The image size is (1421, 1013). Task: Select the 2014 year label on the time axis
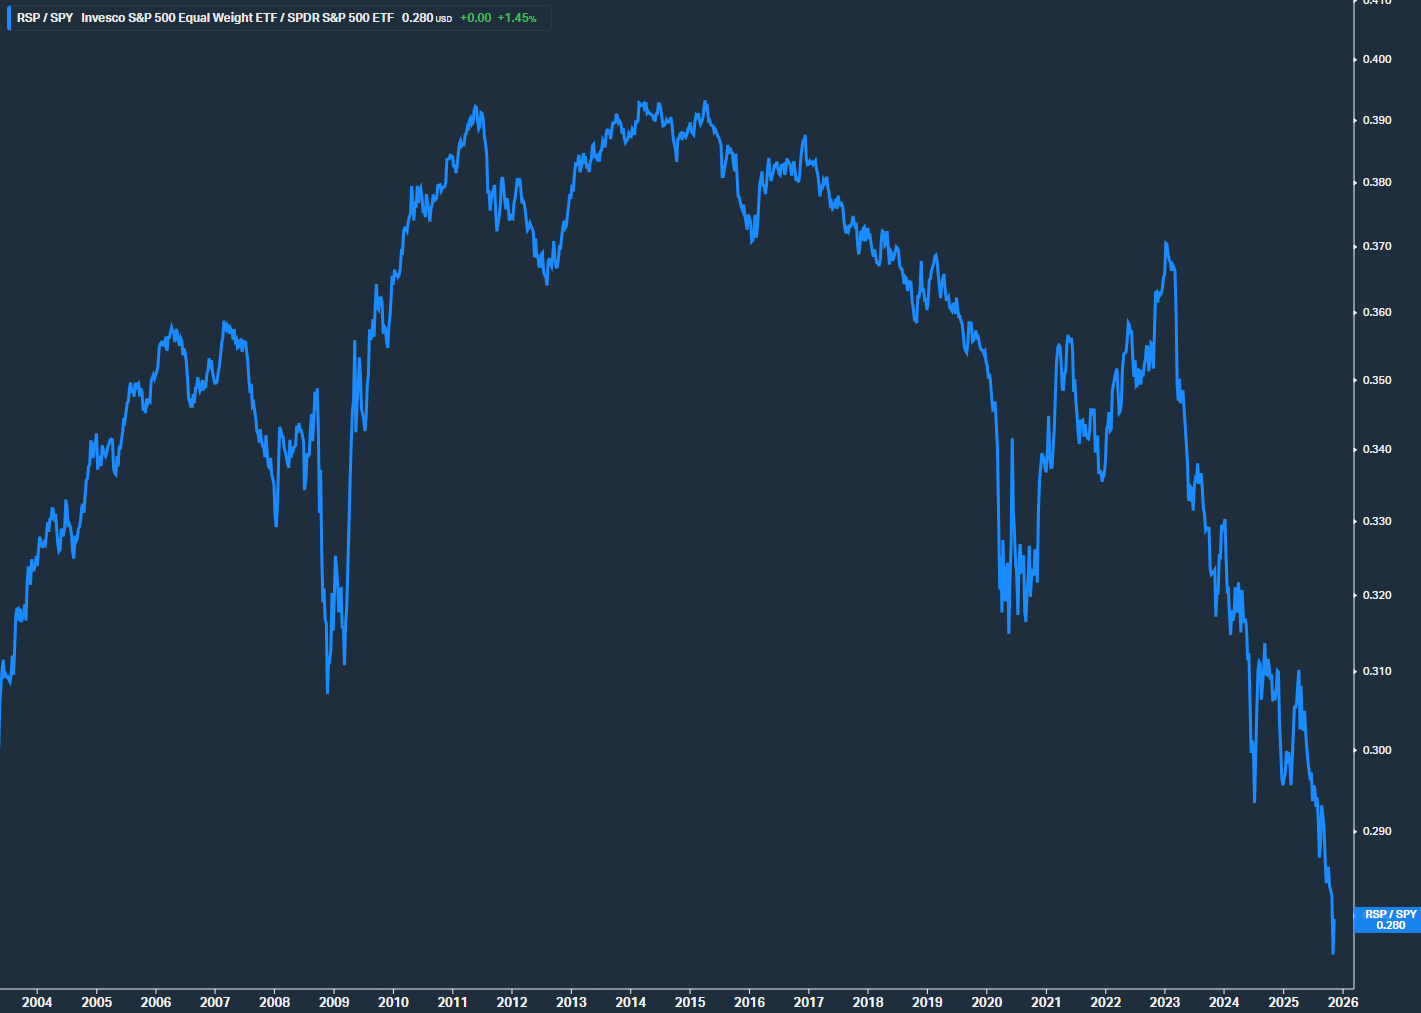pos(631,1001)
